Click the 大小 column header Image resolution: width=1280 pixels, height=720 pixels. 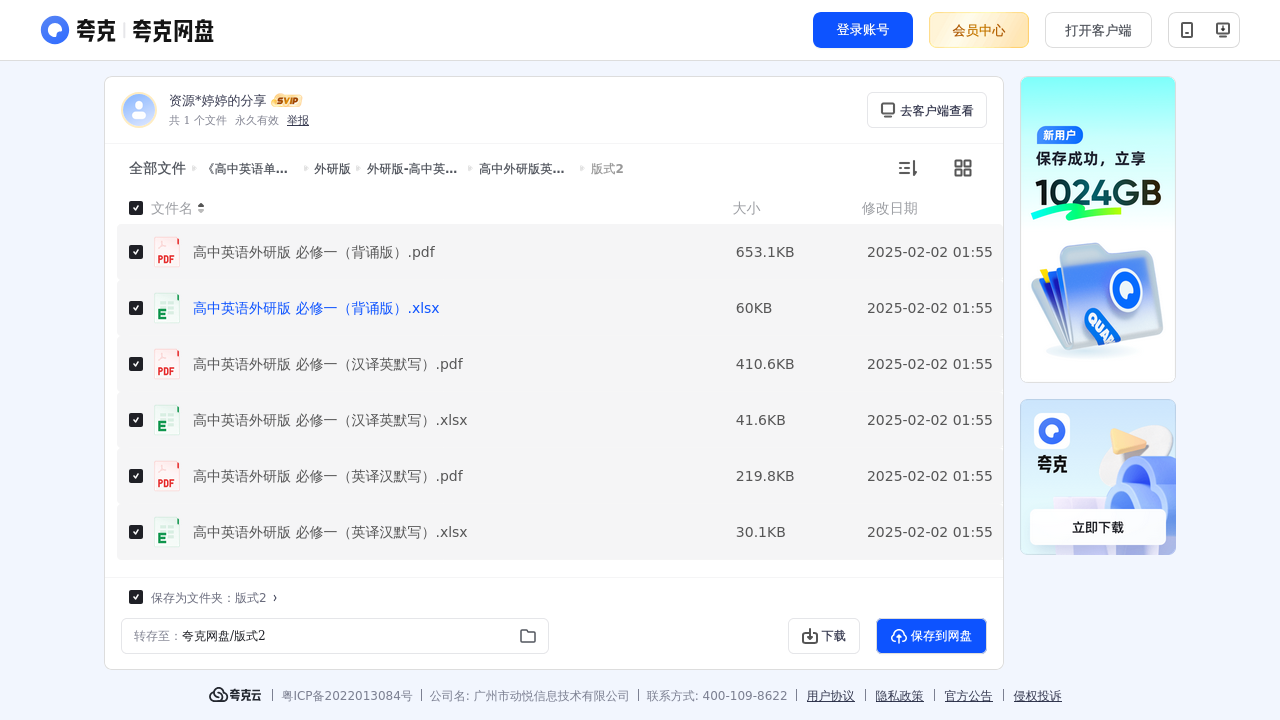pos(746,208)
